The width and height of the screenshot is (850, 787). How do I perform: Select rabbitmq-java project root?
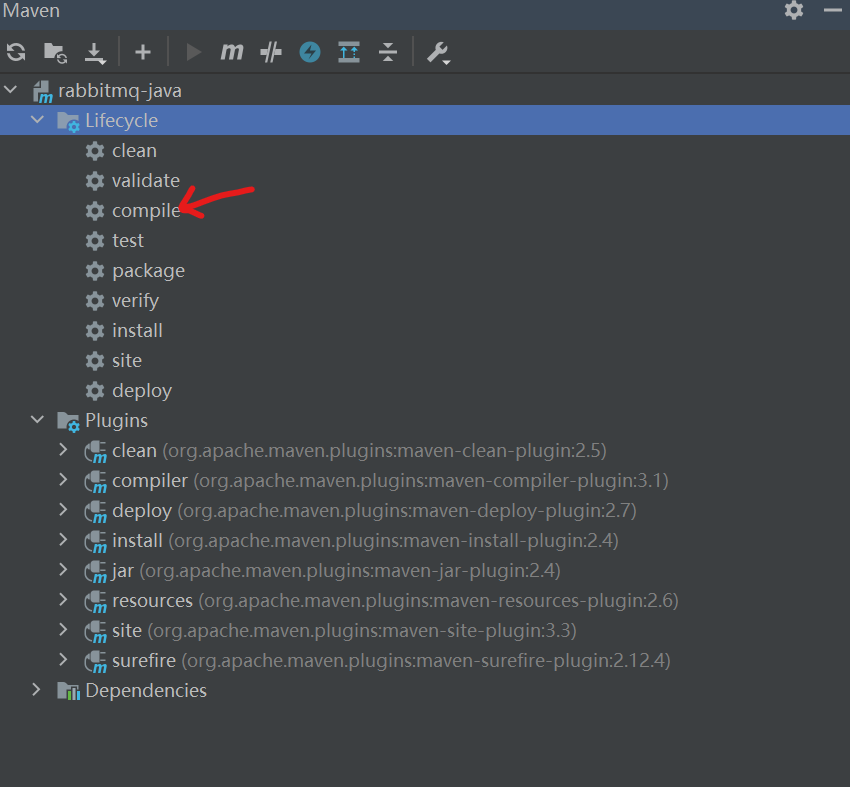[x=425, y=91]
